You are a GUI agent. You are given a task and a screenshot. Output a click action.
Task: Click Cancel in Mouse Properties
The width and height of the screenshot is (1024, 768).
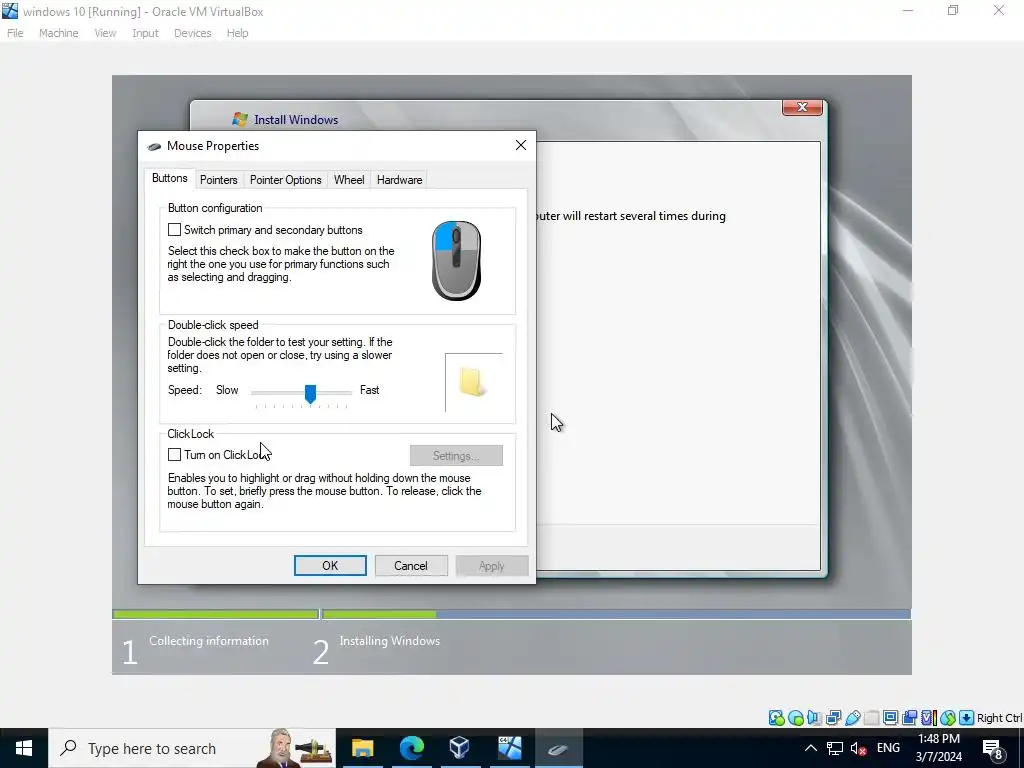point(411,566)
